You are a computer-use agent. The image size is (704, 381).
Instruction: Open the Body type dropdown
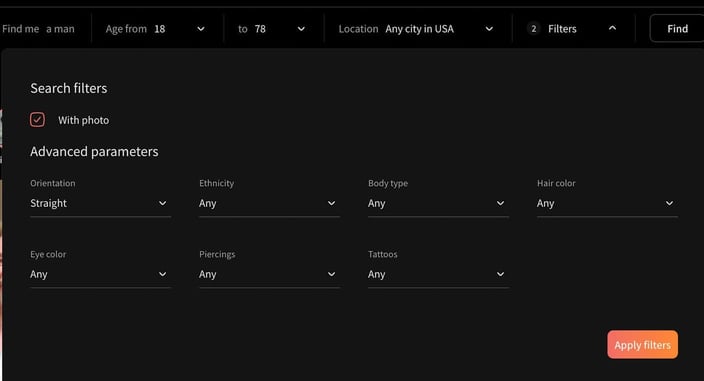[x=438, y=203]
